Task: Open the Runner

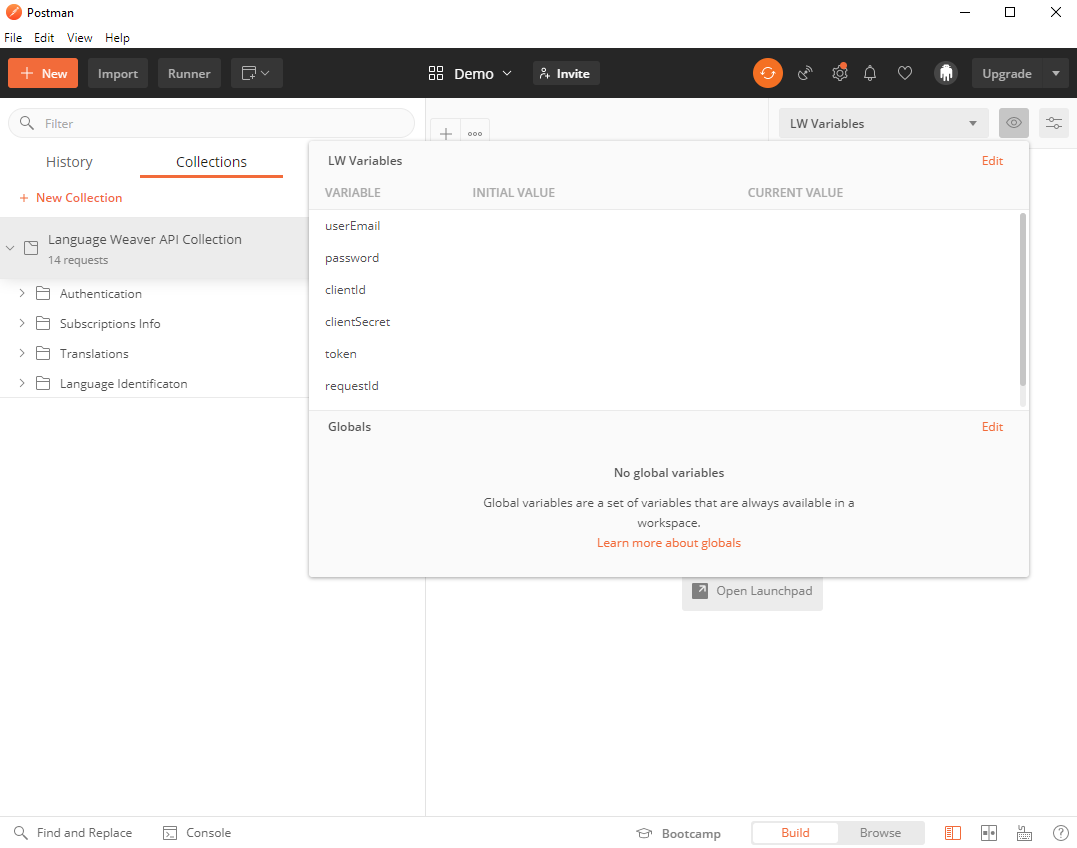Action: (x=189, y=73)
